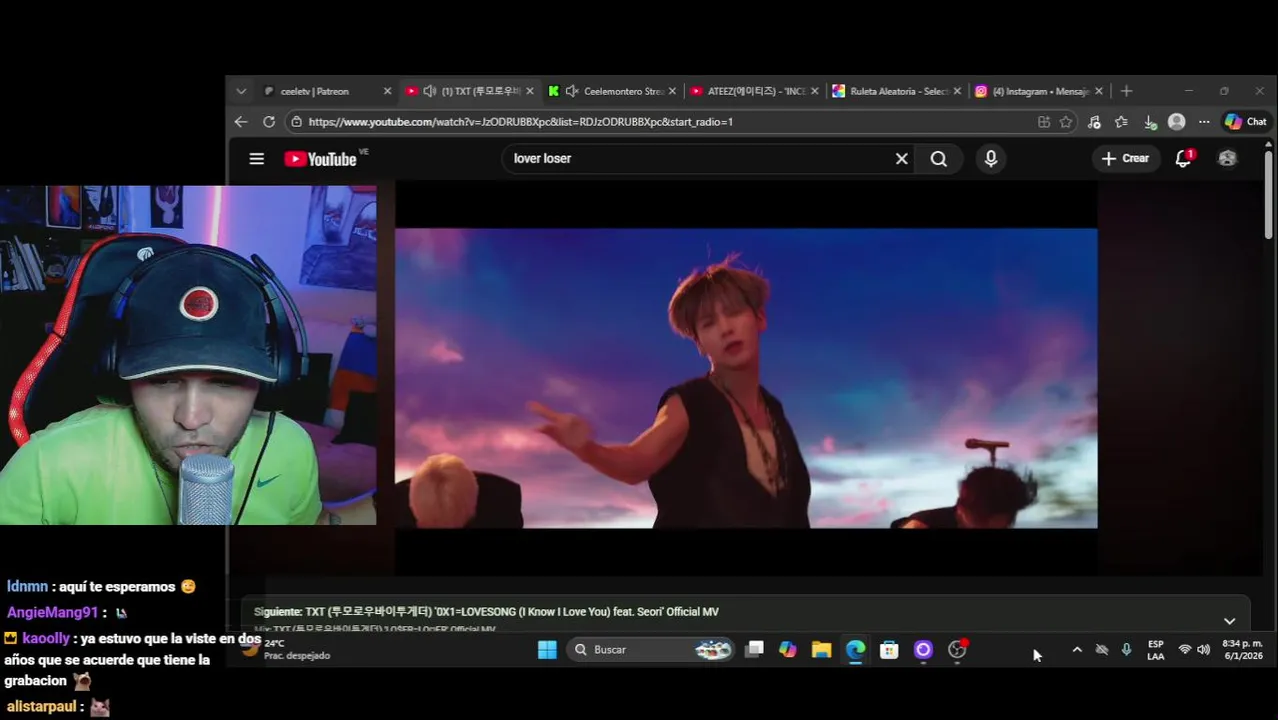Click chat user kaoolly
The height and width of the screenshot is (720, 1278).
pyautogui.click(x=46, y=638)
